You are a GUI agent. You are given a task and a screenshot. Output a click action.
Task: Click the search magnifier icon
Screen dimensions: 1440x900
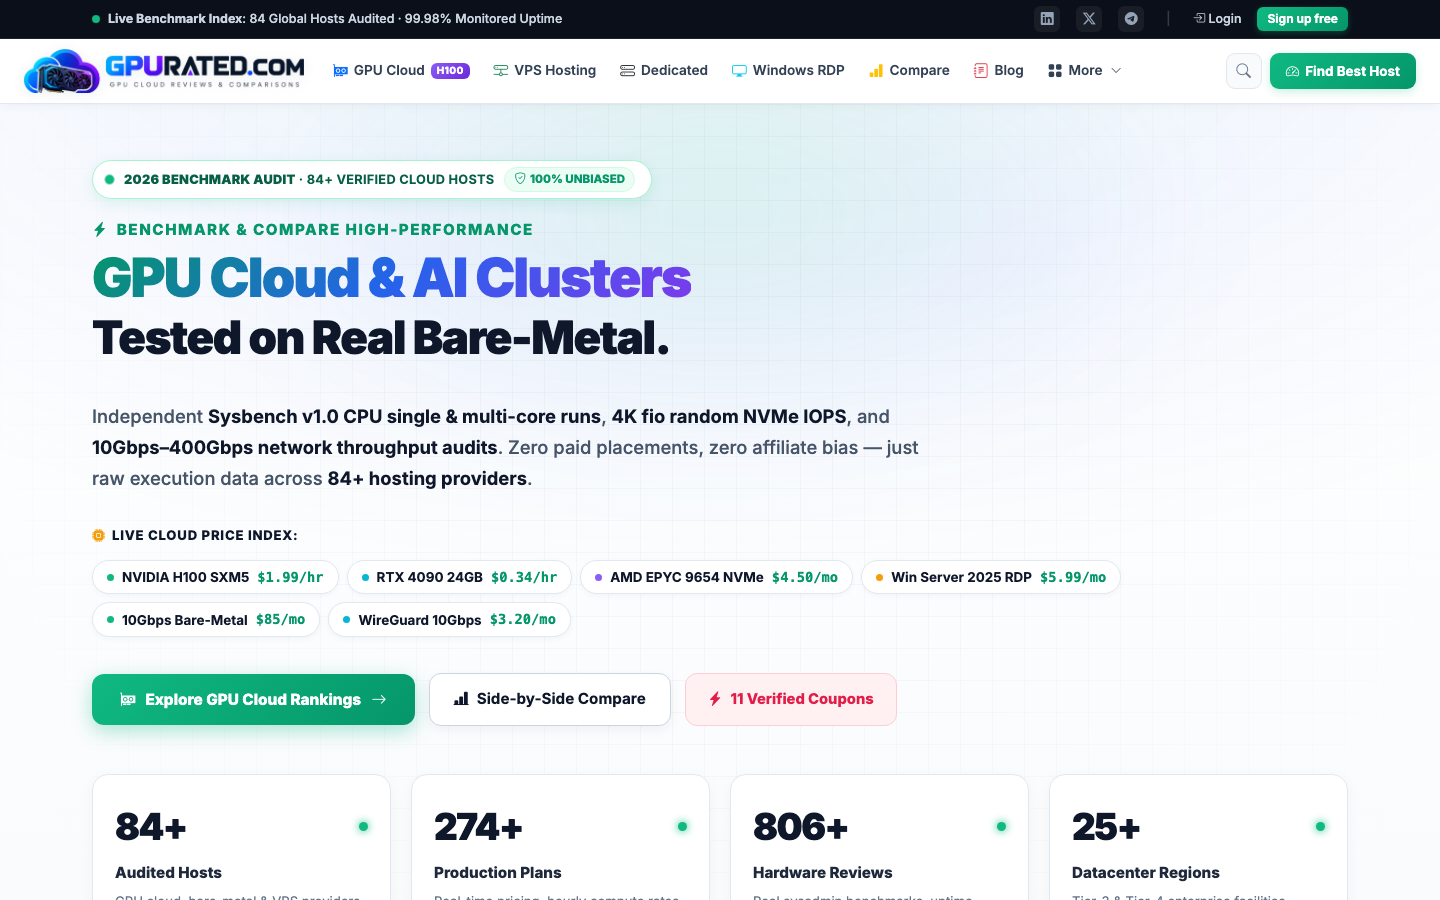(x=1244, y=71)
